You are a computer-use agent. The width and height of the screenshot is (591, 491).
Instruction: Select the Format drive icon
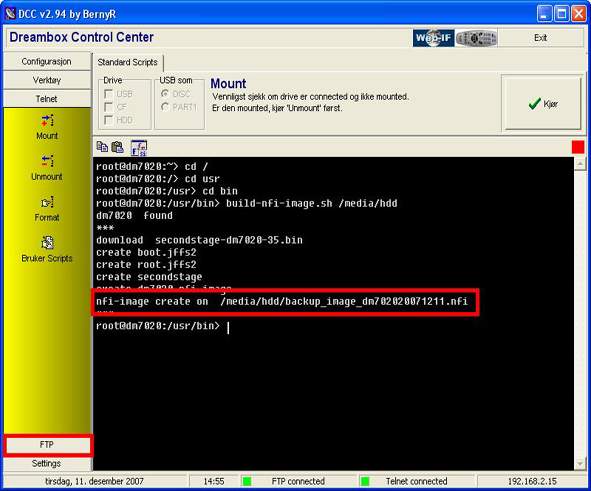(47, 202)
